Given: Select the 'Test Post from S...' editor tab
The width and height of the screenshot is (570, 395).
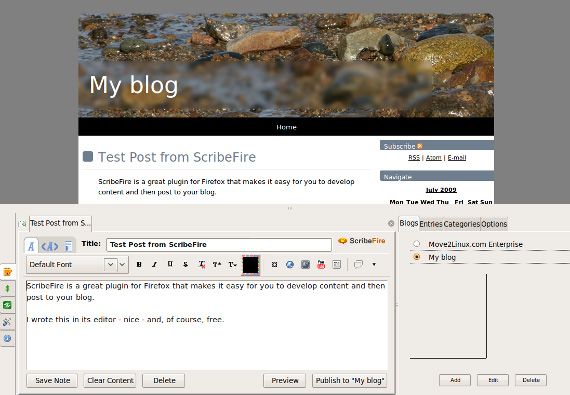Looking at the screenshot, I should 60,223.
